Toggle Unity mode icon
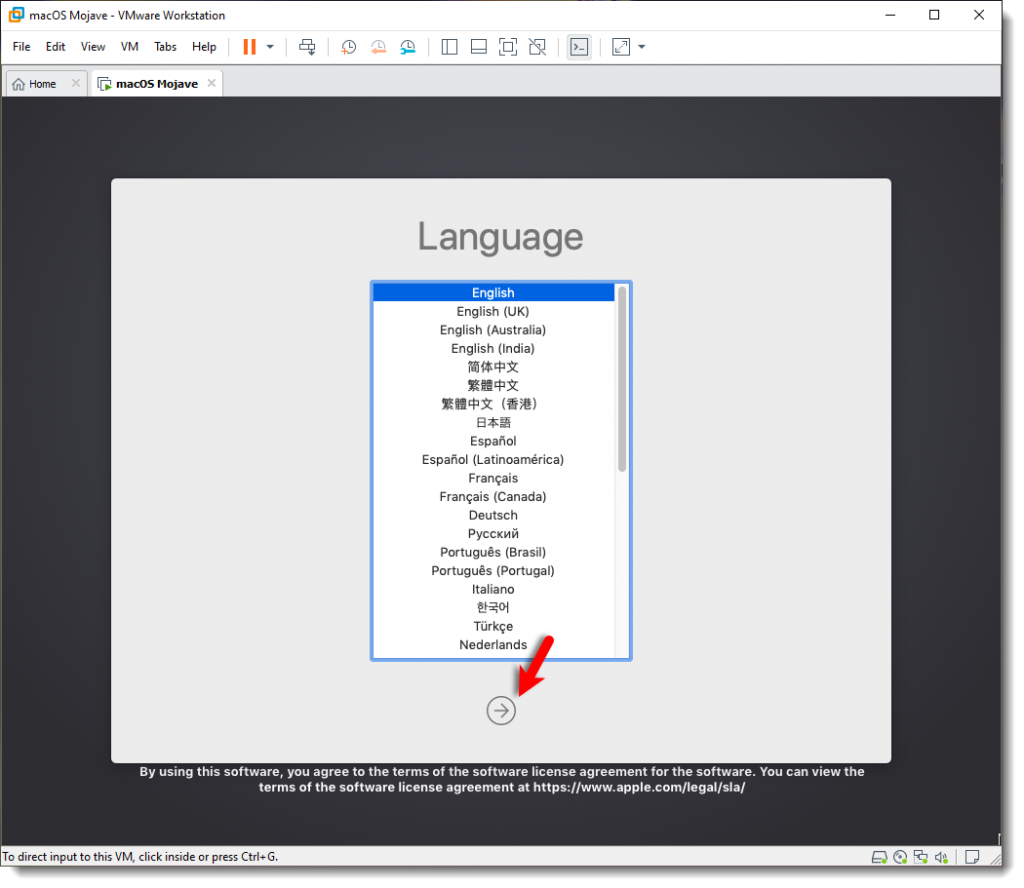This screenshot has height=888, width=1024. (538, 47)
